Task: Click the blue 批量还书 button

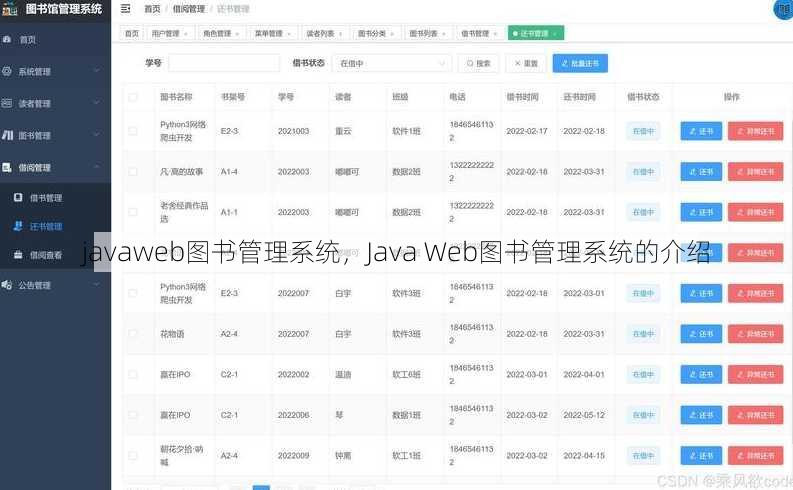Action: pos(580,63)
